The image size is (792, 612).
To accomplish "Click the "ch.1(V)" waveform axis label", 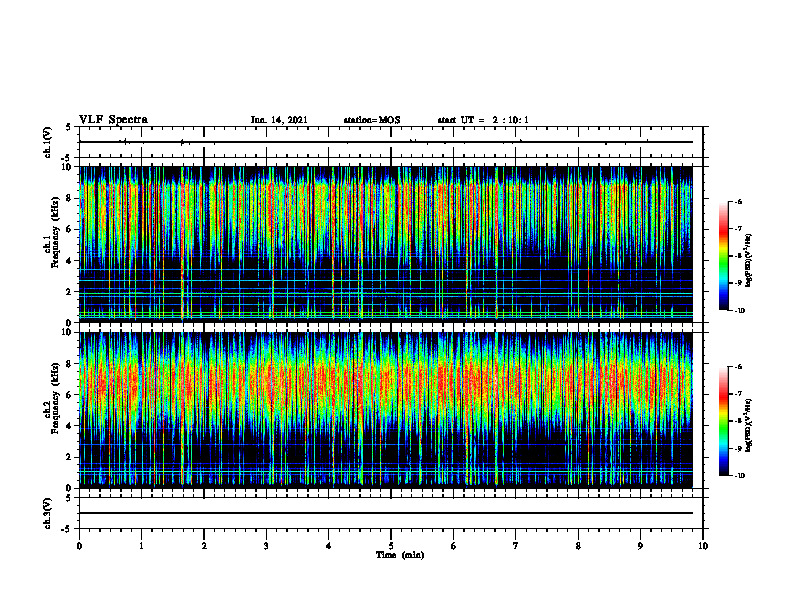I will point(48,142).
